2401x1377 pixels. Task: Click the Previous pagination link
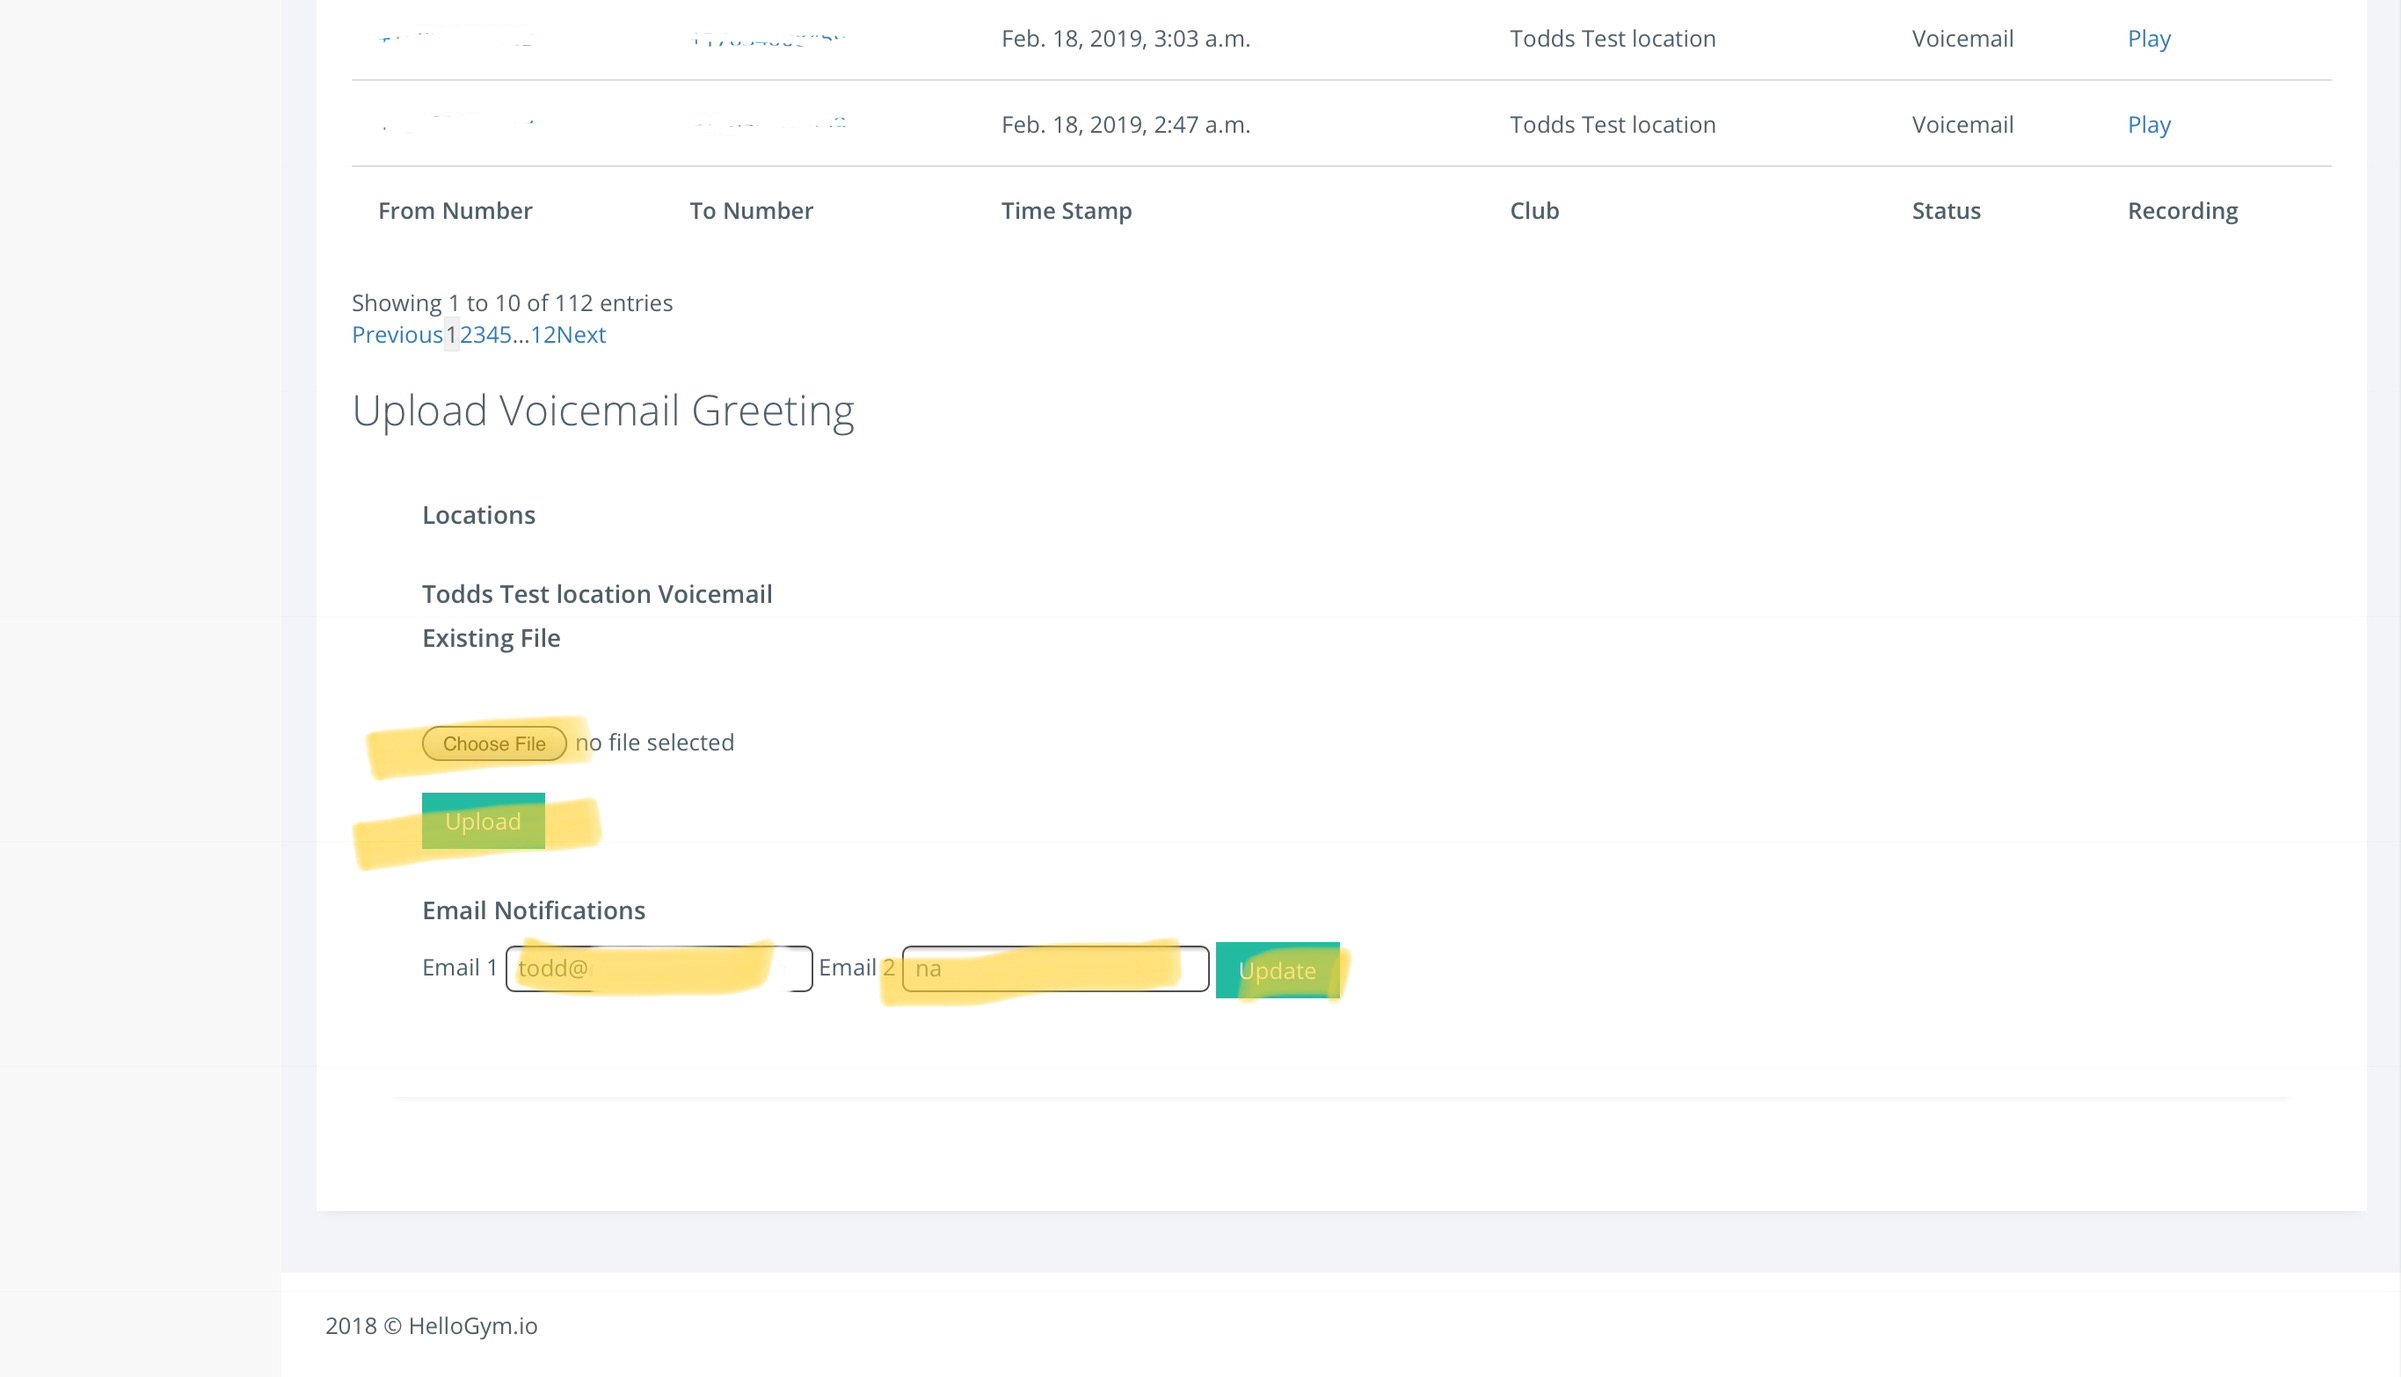(x=396, y=335)
